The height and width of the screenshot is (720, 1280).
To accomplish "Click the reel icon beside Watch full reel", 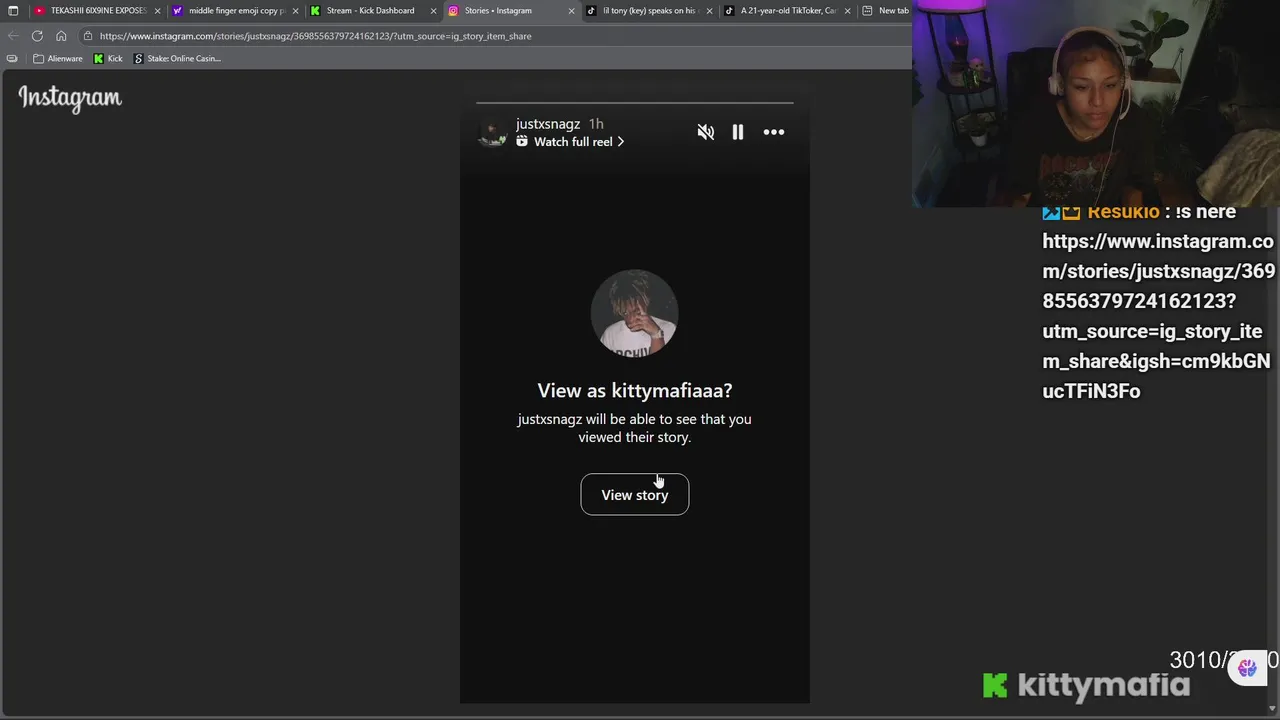I will (x=522, y=142).
